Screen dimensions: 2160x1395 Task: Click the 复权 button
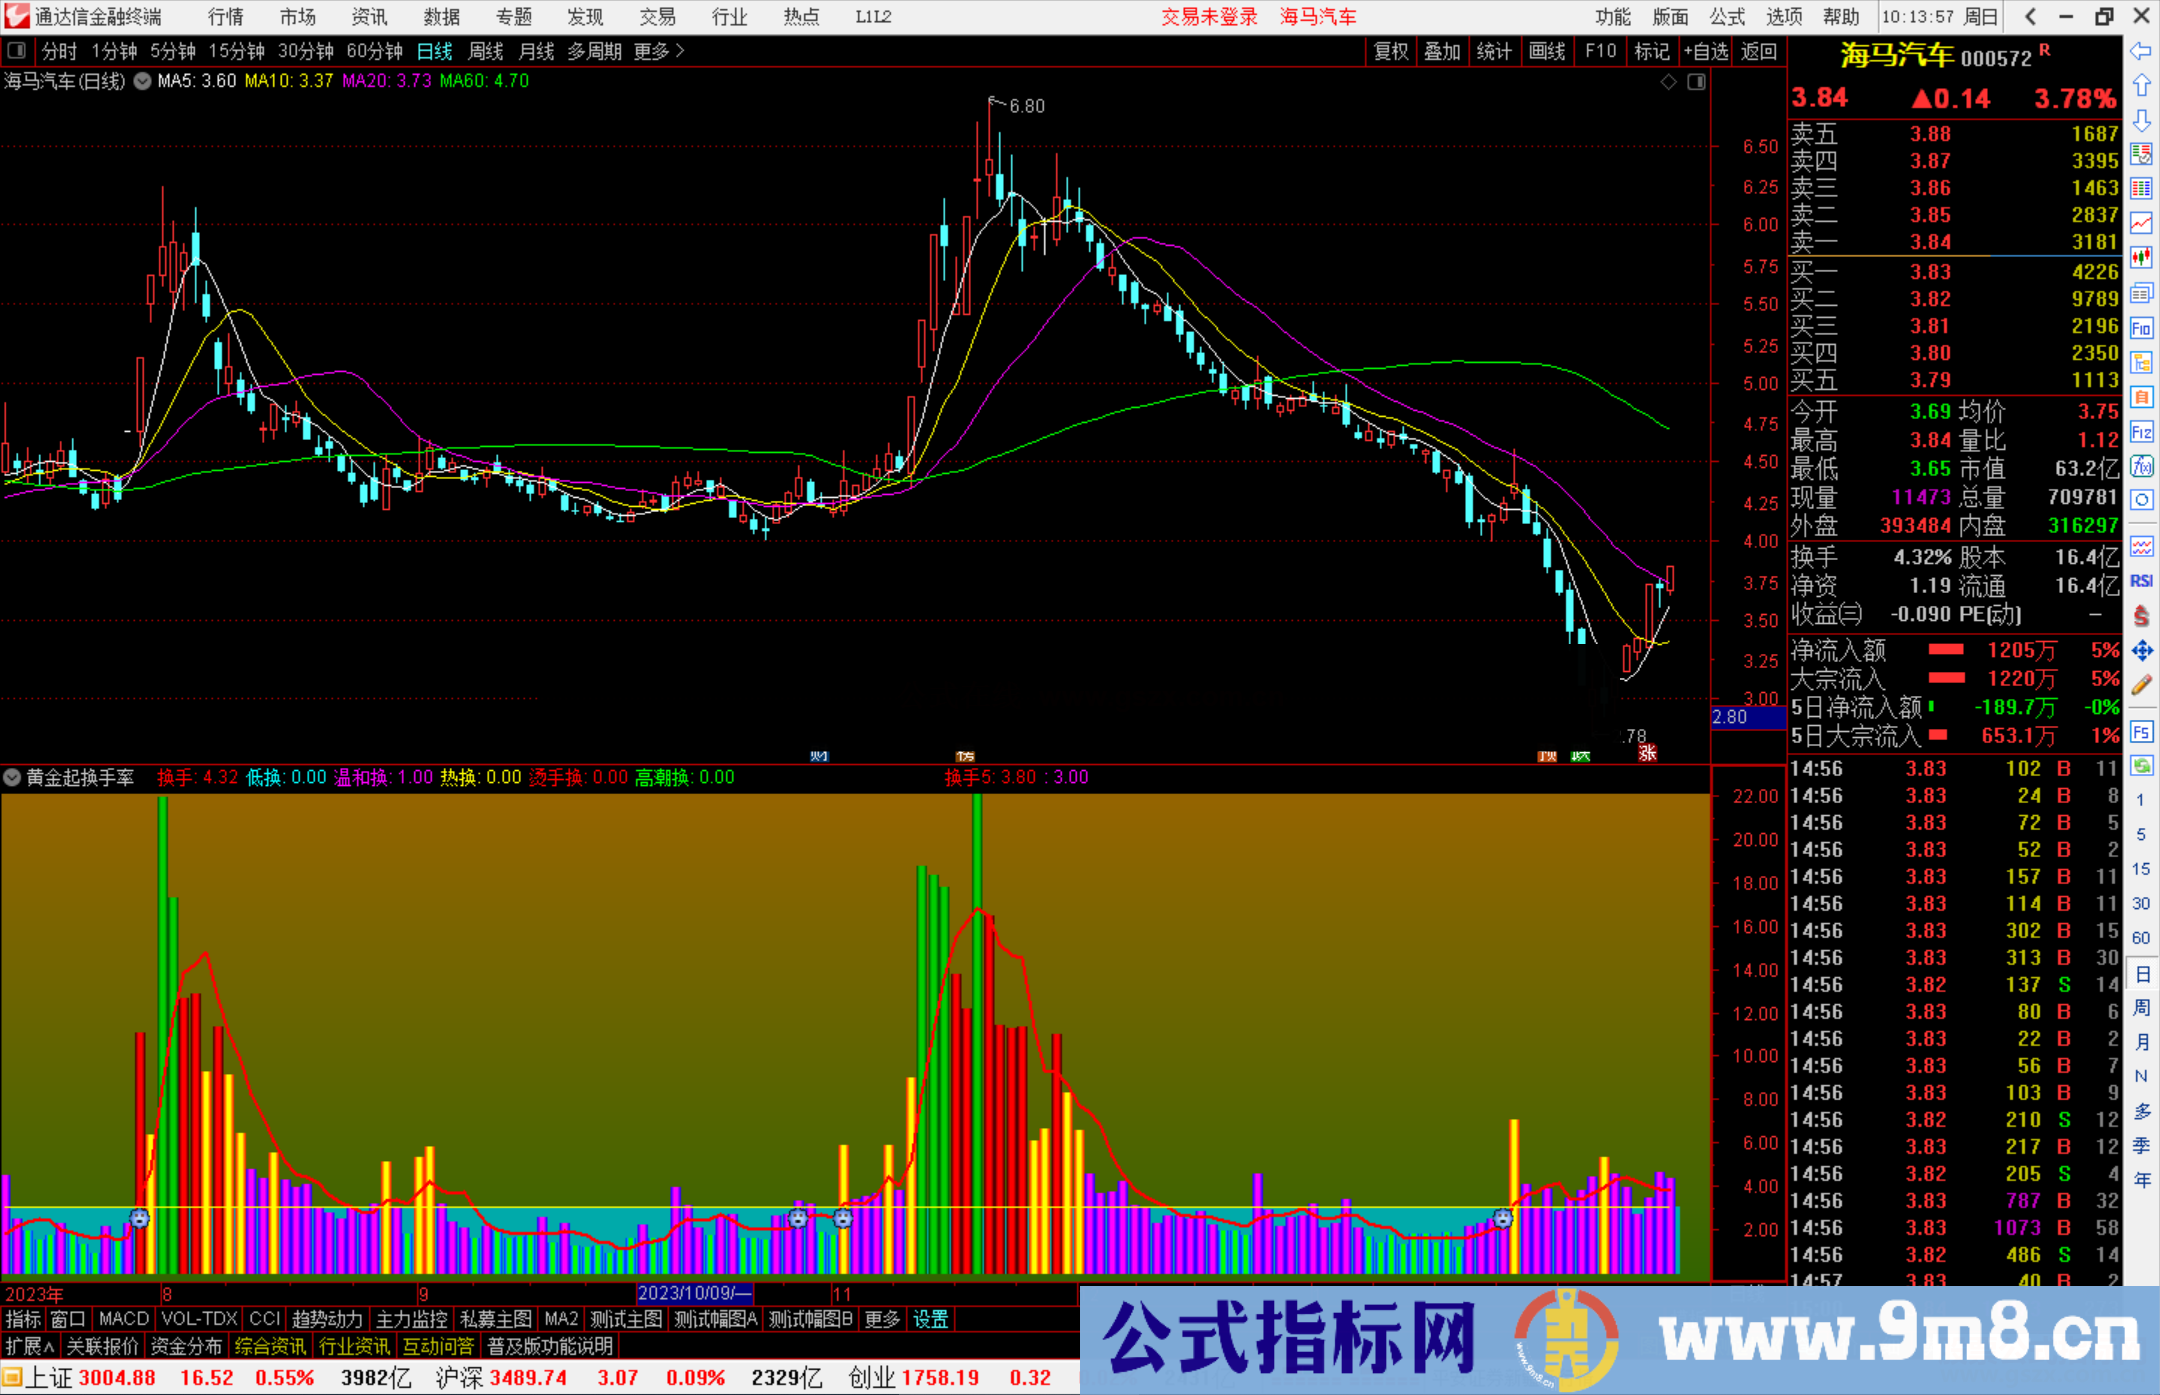pyautogui.click(x=1391, y=51)
